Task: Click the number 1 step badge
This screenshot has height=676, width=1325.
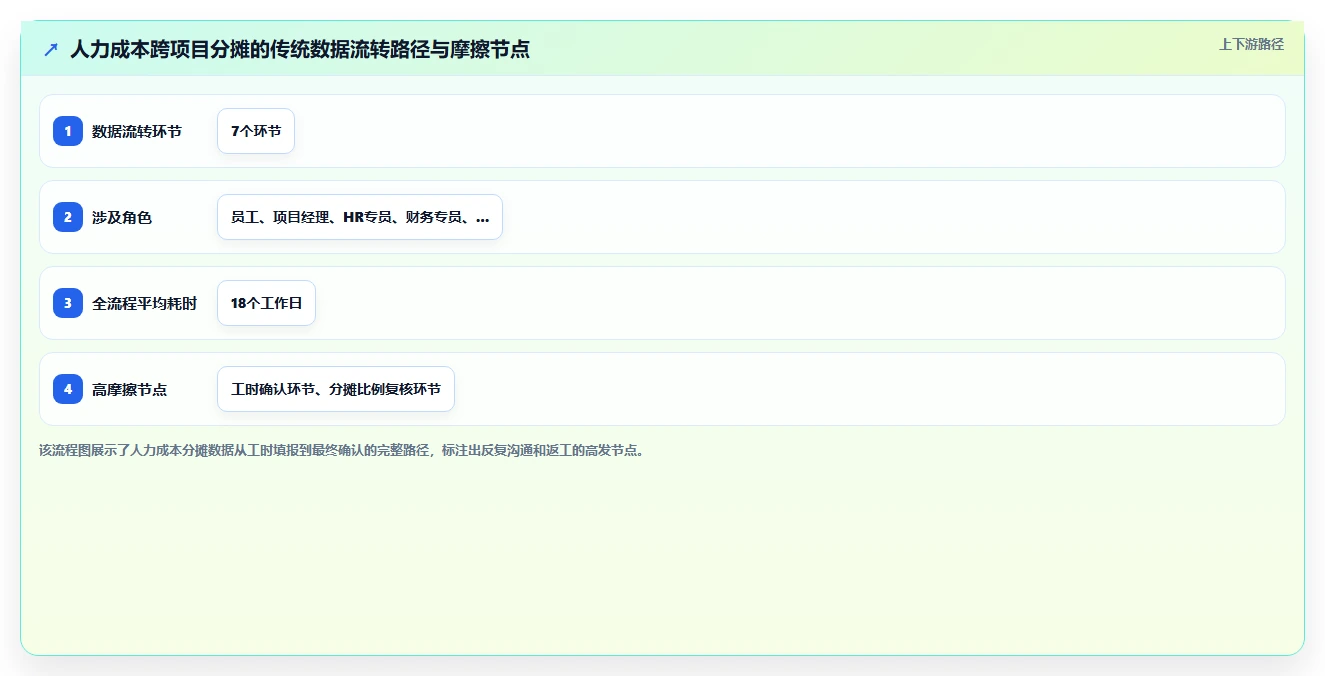Action: coord(68,131)
